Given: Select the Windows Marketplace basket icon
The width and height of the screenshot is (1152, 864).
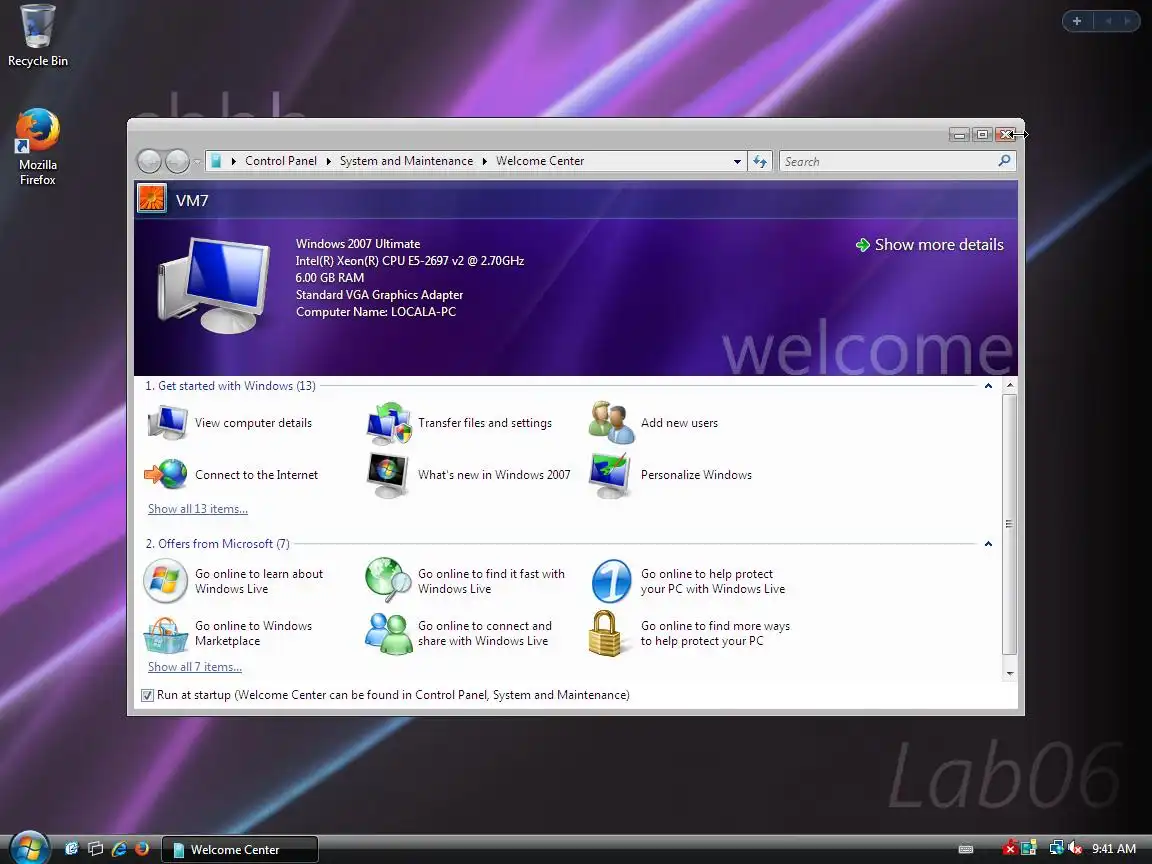Looking at the screenshot, I should (165, 634).
